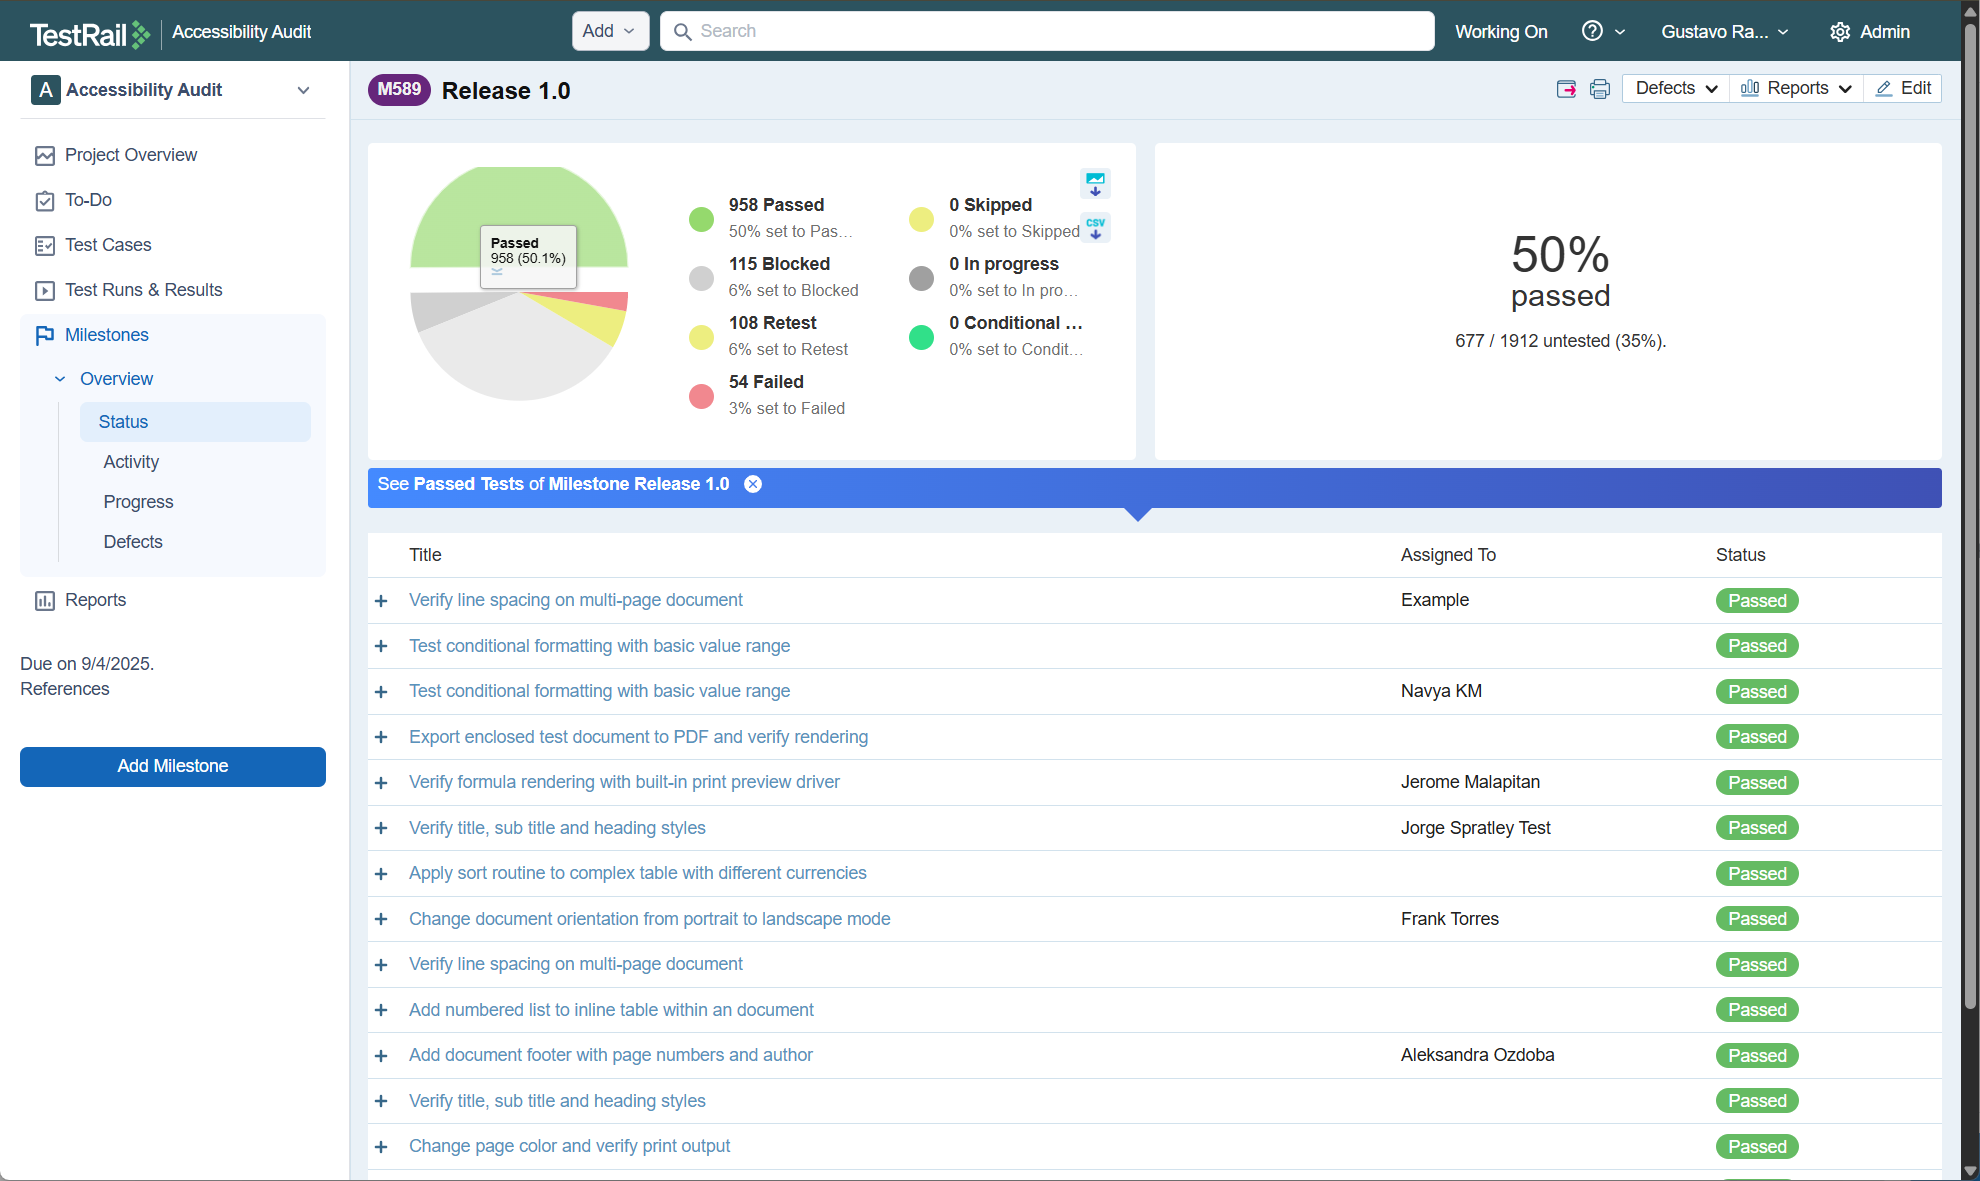Screen dimensions: 1980x1181
Task: Click the print milestone icon
Action: (x=1599, y=89)
